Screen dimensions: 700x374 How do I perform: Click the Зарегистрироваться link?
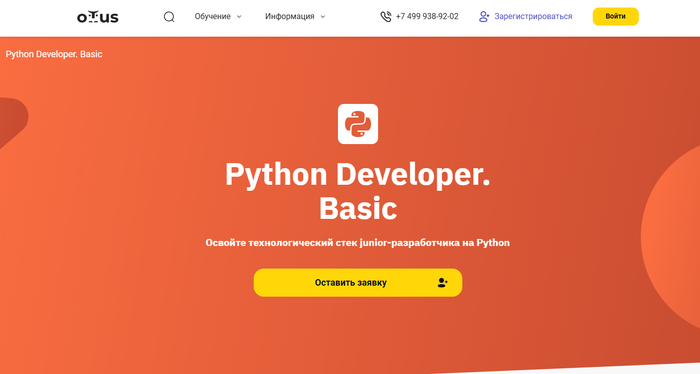(533, 17)
